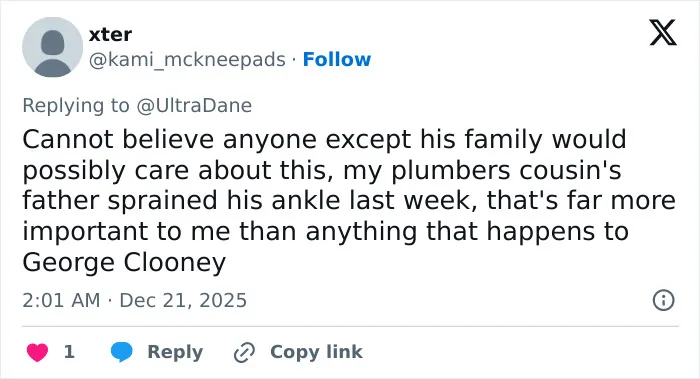The image size is (700, 379).
Task: Open the X logo in the corner
Action: [x=663, y=32]
